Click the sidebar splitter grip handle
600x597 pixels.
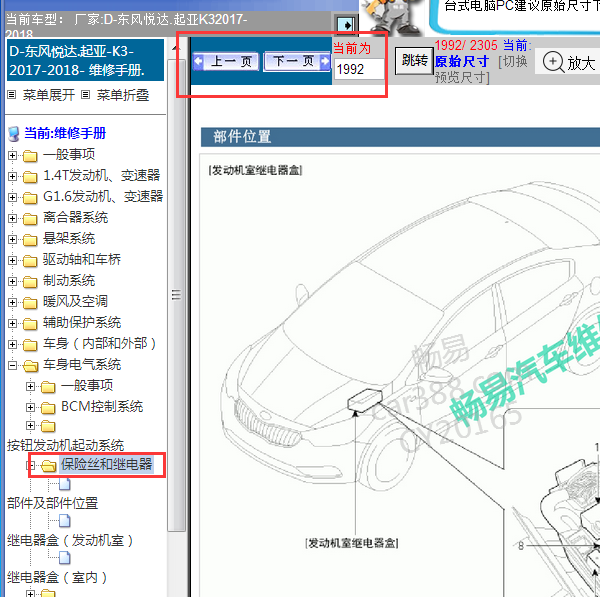[x=176, y=295]
